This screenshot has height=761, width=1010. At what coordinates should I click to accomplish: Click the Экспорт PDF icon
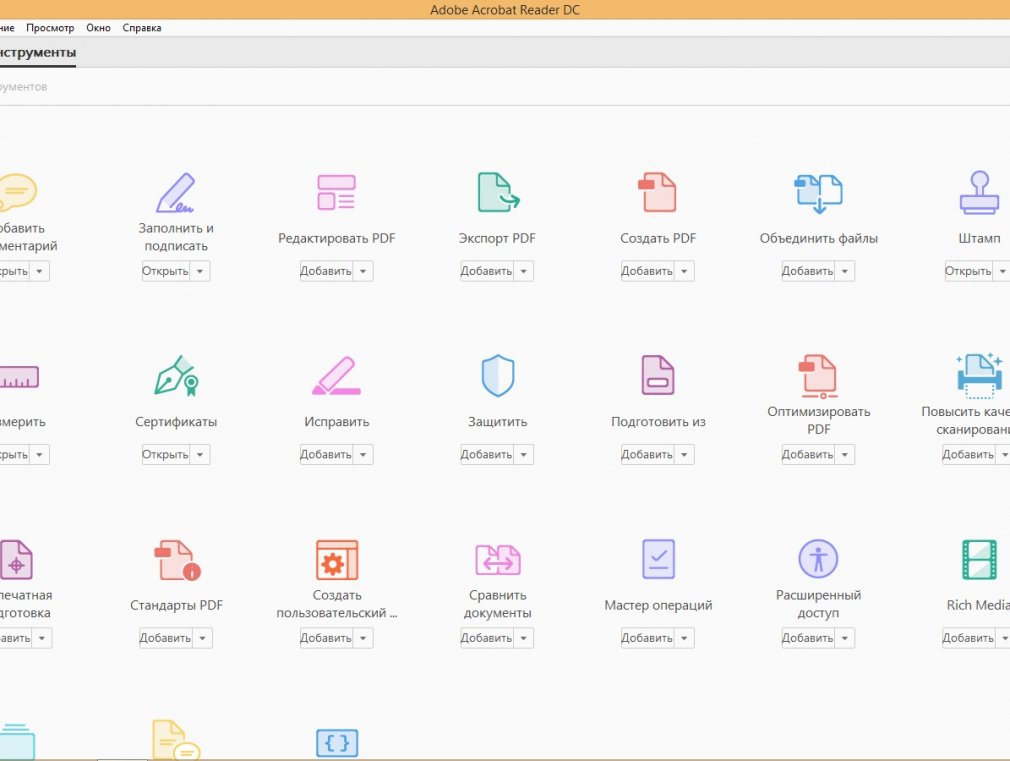pyautogui.click(x=498, y=192)
